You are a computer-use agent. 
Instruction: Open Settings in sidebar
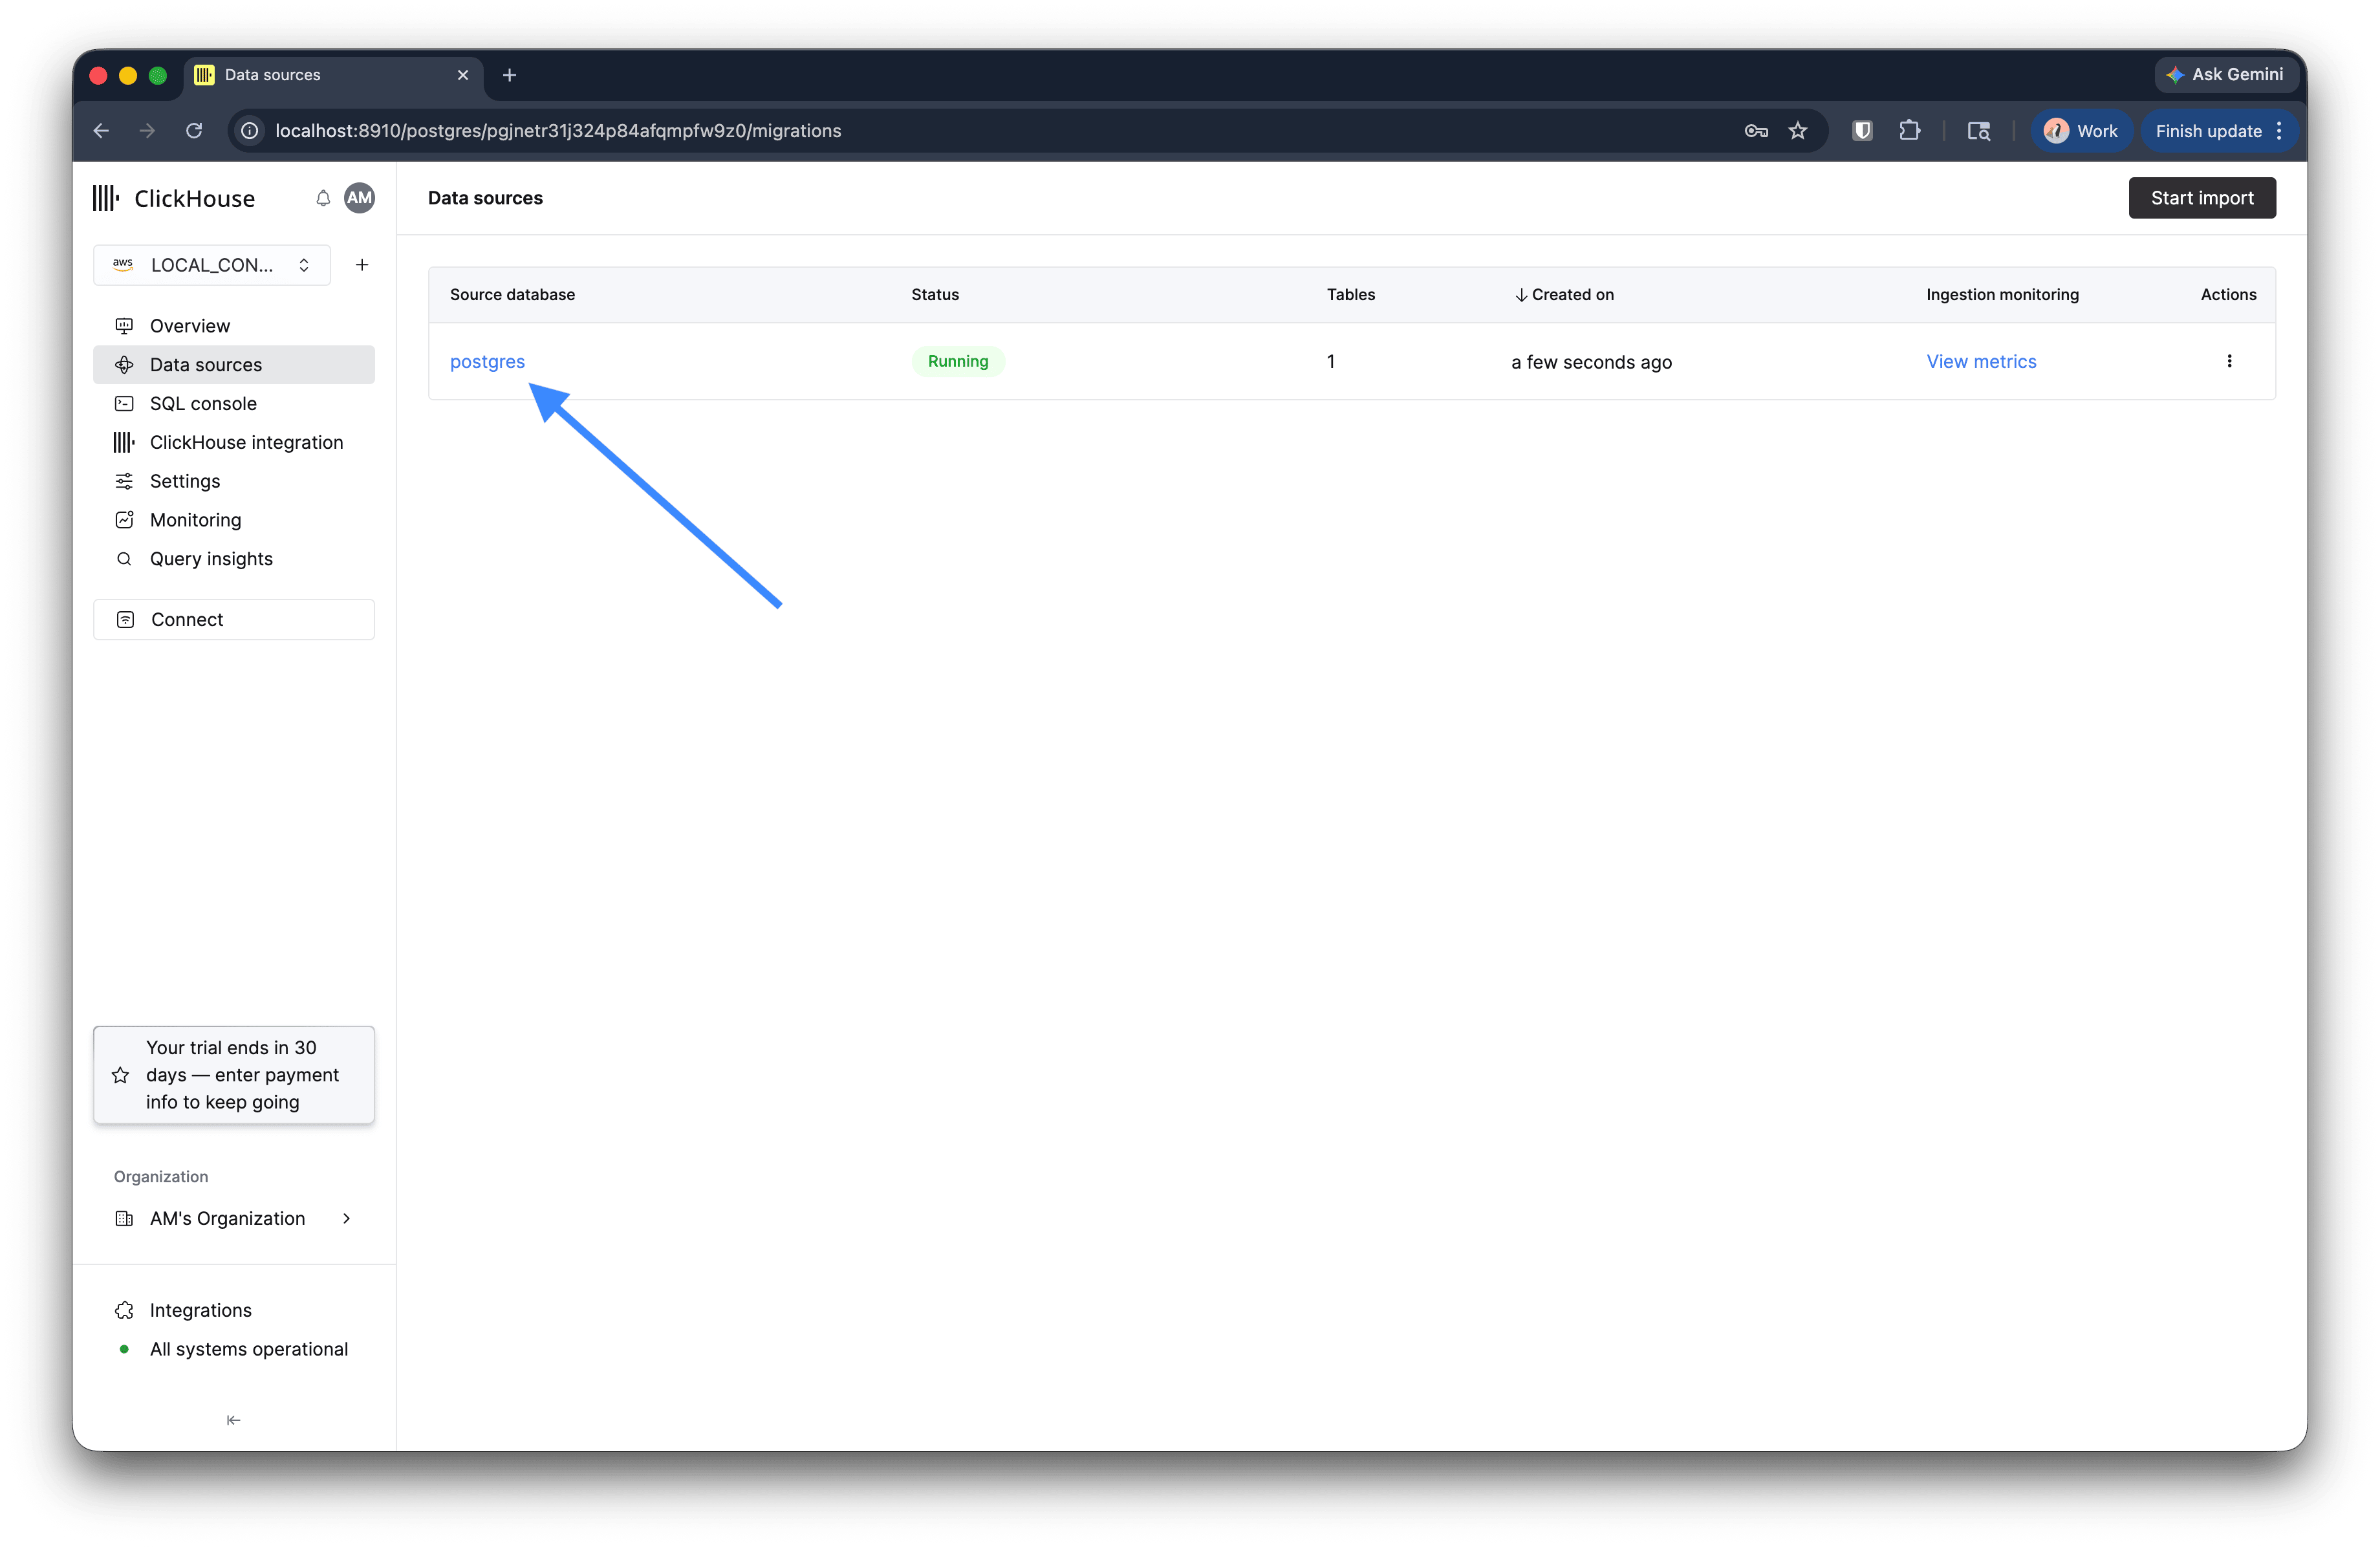coord(234,481)
